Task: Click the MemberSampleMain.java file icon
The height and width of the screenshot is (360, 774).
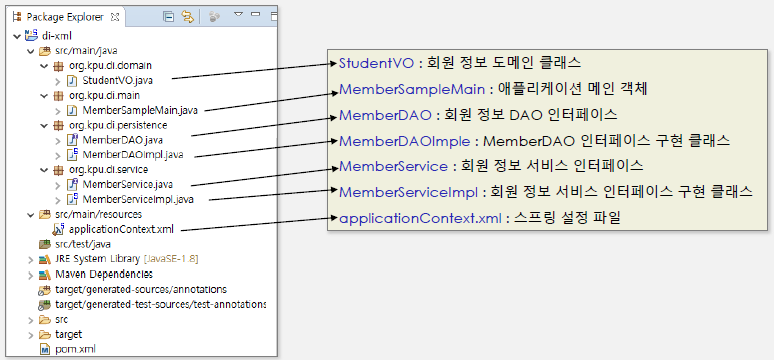Action: coord(72,110)
